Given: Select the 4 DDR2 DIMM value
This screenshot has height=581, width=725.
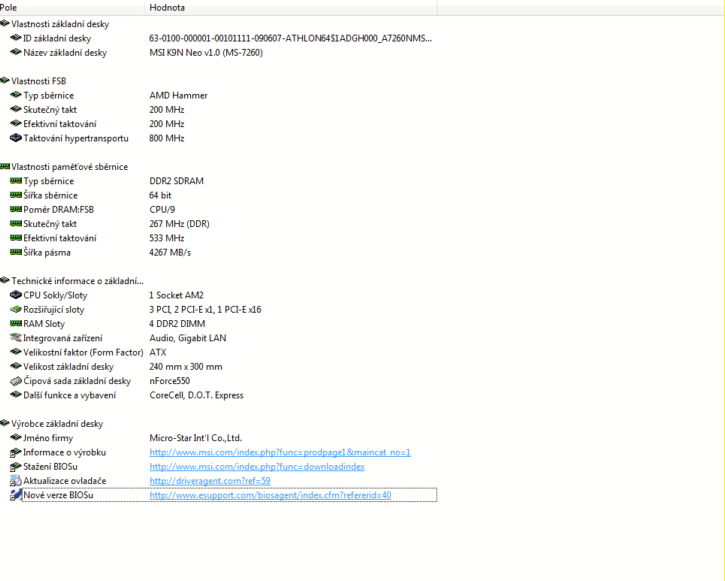Looking at the screenshot, I should 178,324.
